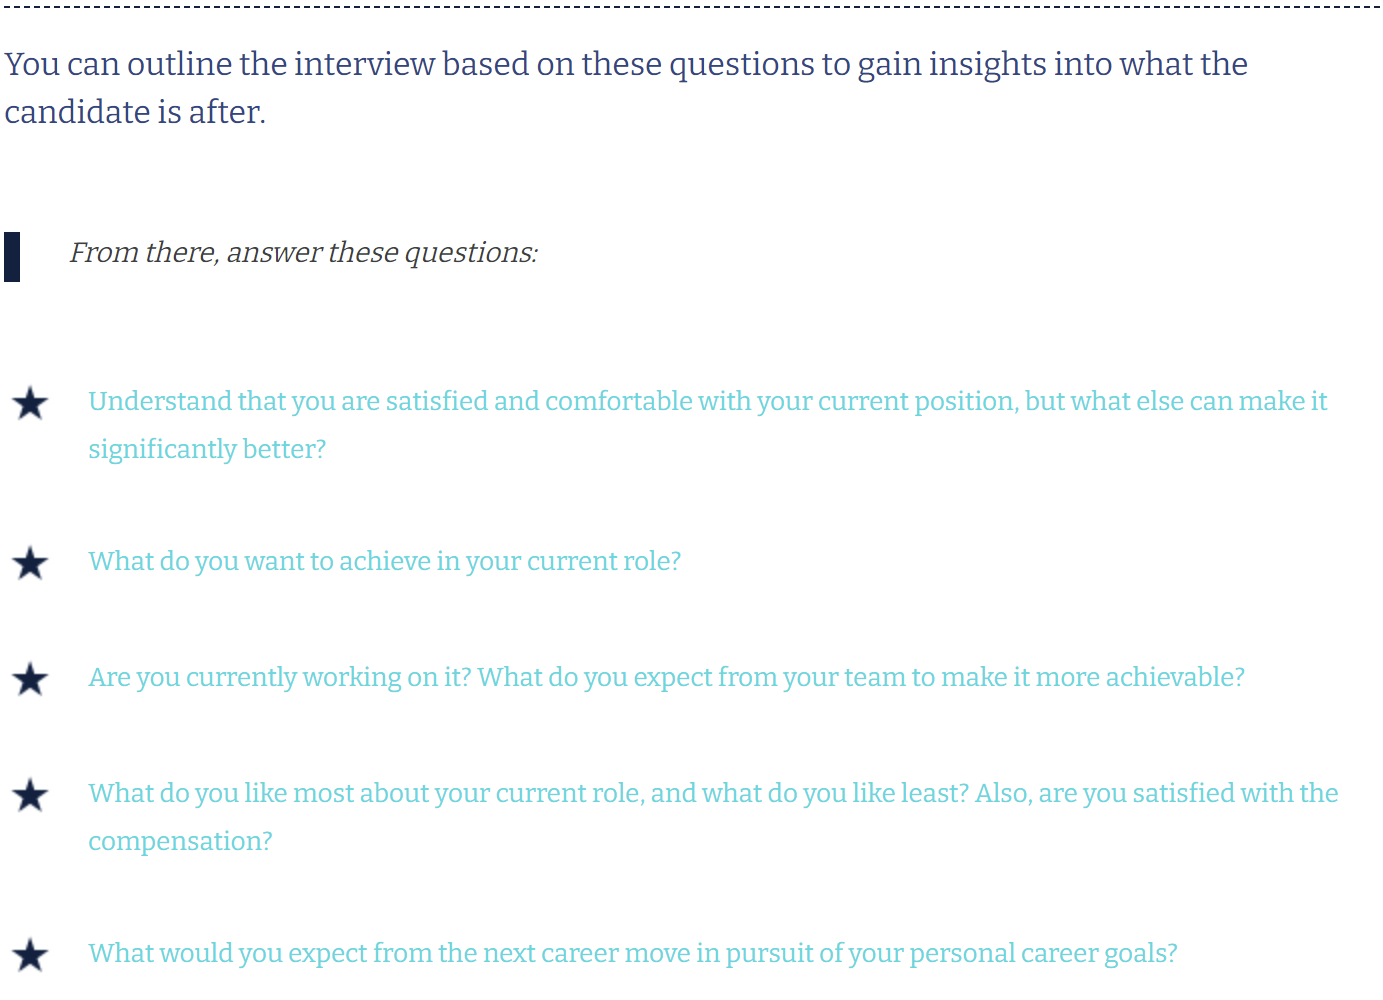Click the dark quote bar beside 'From there'
This screenshot has height=1000, width=1383.
[x=12, y=257]
